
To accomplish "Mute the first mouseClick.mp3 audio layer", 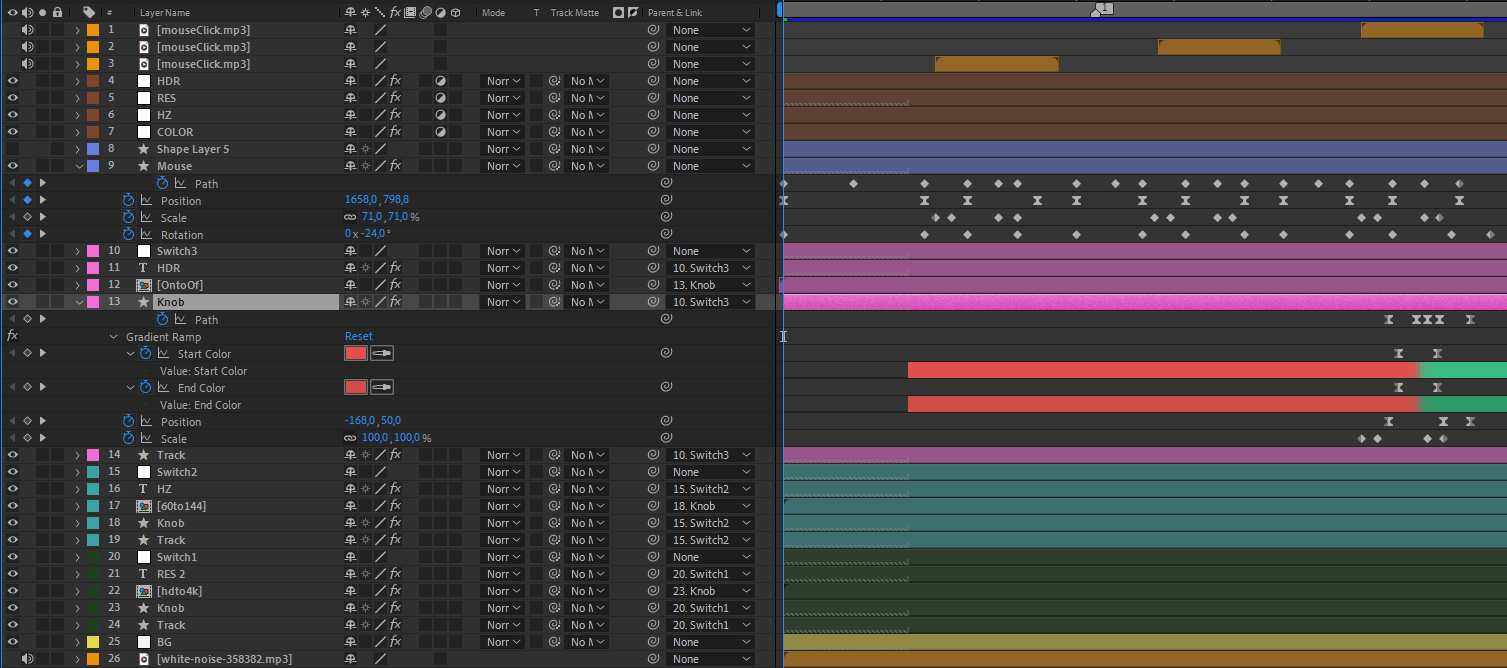I will (x=27, y=30).
